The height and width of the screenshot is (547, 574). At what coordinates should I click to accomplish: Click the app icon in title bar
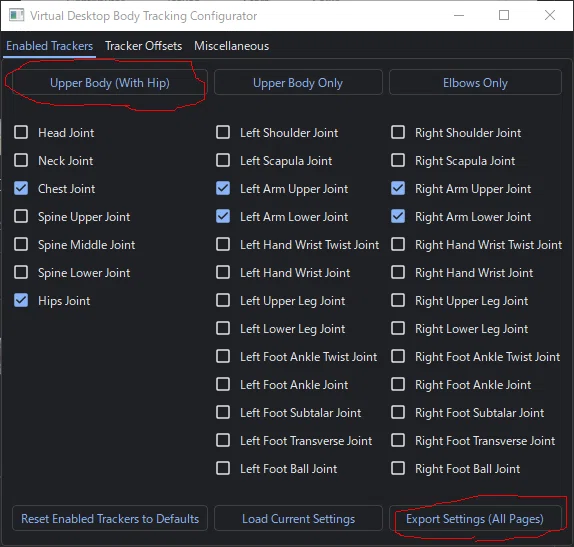pyautogui.click(x=16, y=15)
